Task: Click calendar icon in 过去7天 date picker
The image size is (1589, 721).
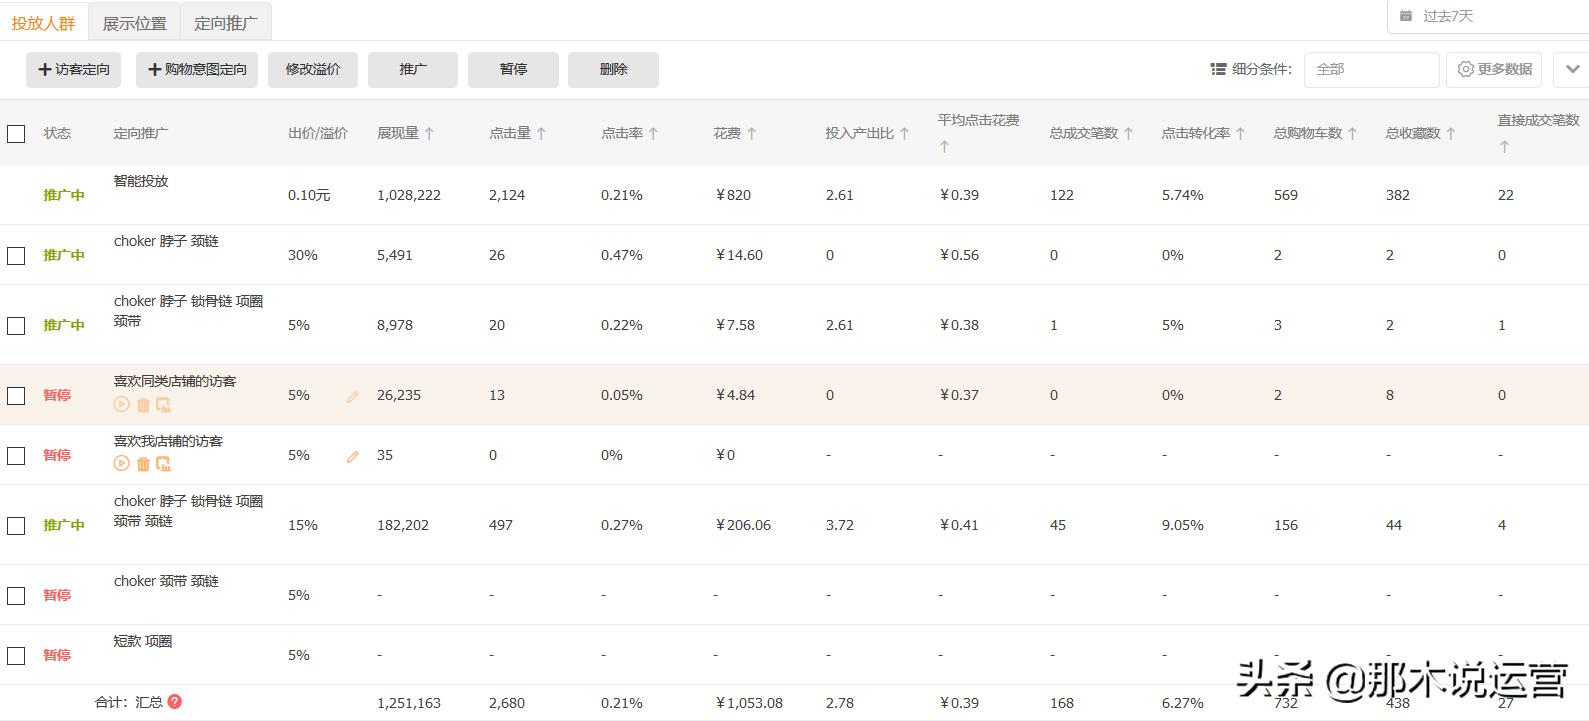Action: [1406, 16]
